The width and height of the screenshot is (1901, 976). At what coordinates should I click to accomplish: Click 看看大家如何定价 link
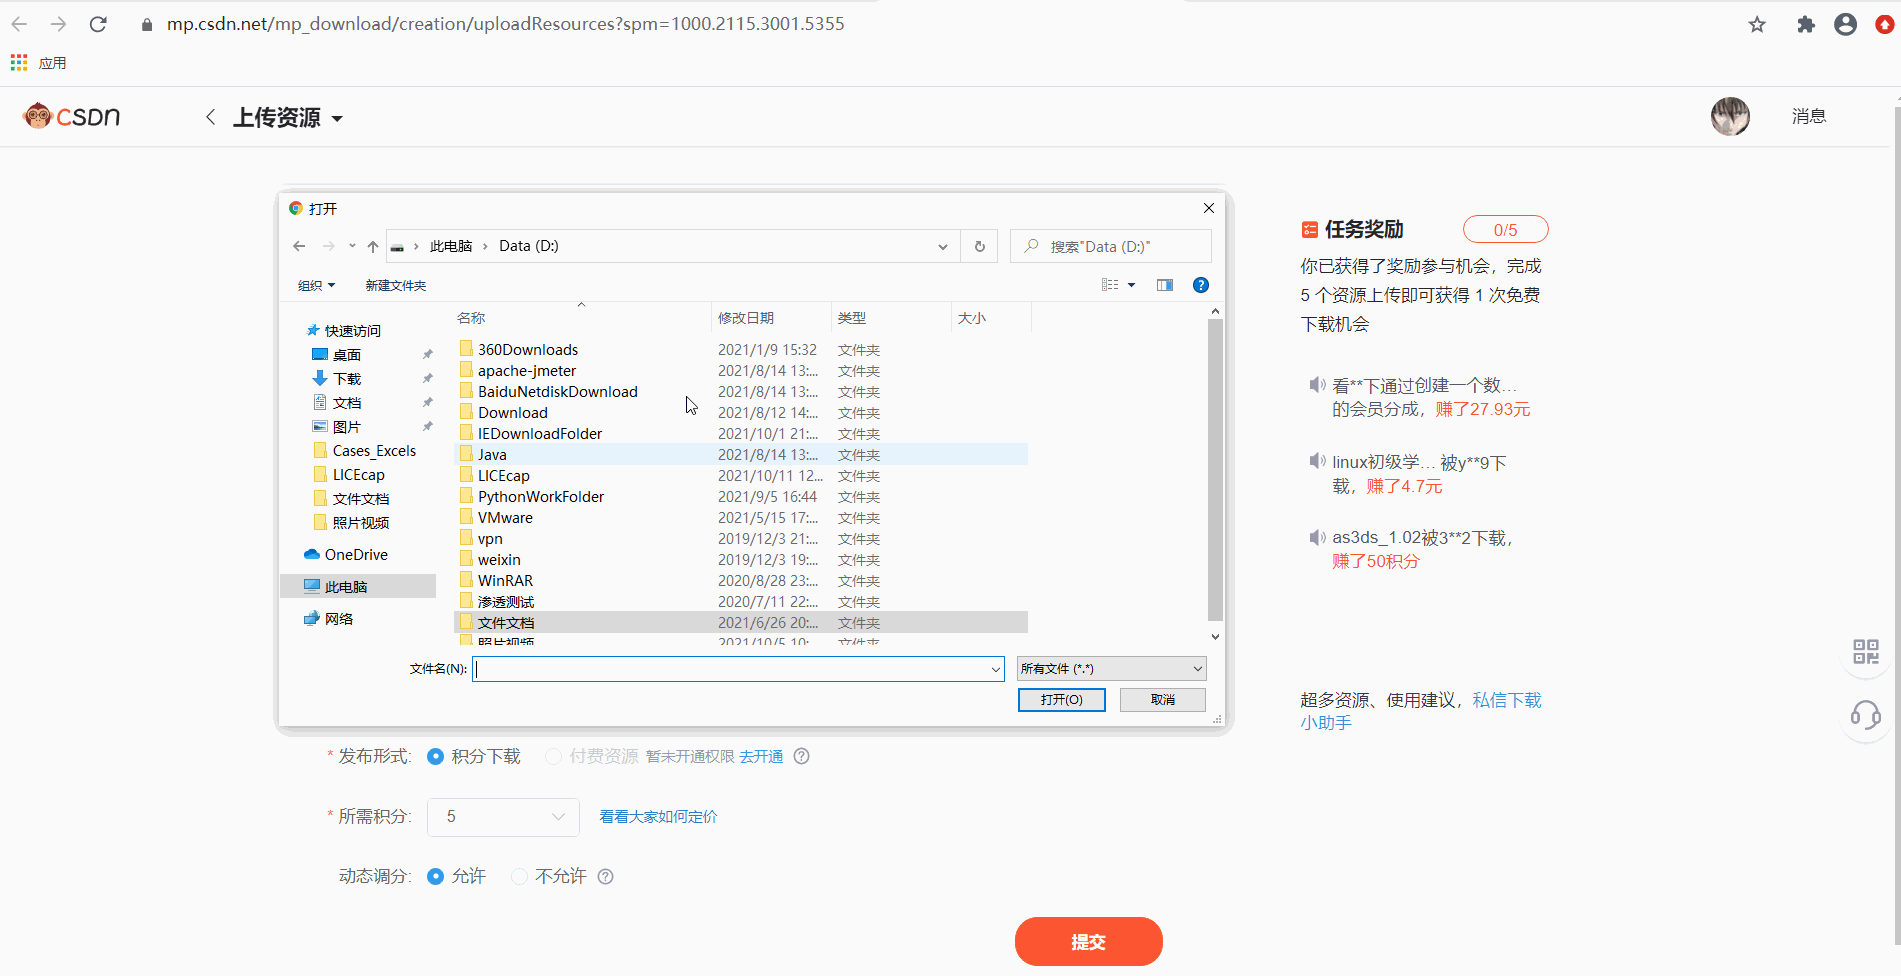(658, 817)
